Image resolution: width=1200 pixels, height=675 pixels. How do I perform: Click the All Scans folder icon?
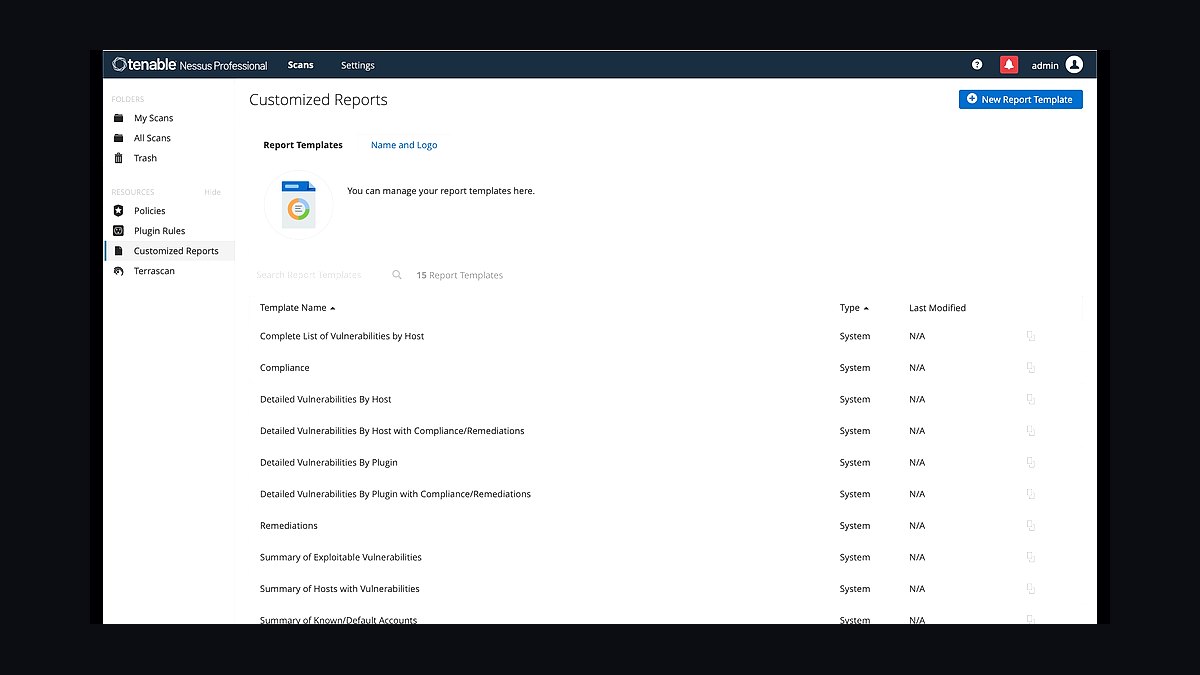pyautogui.click(x=119, y=138)
